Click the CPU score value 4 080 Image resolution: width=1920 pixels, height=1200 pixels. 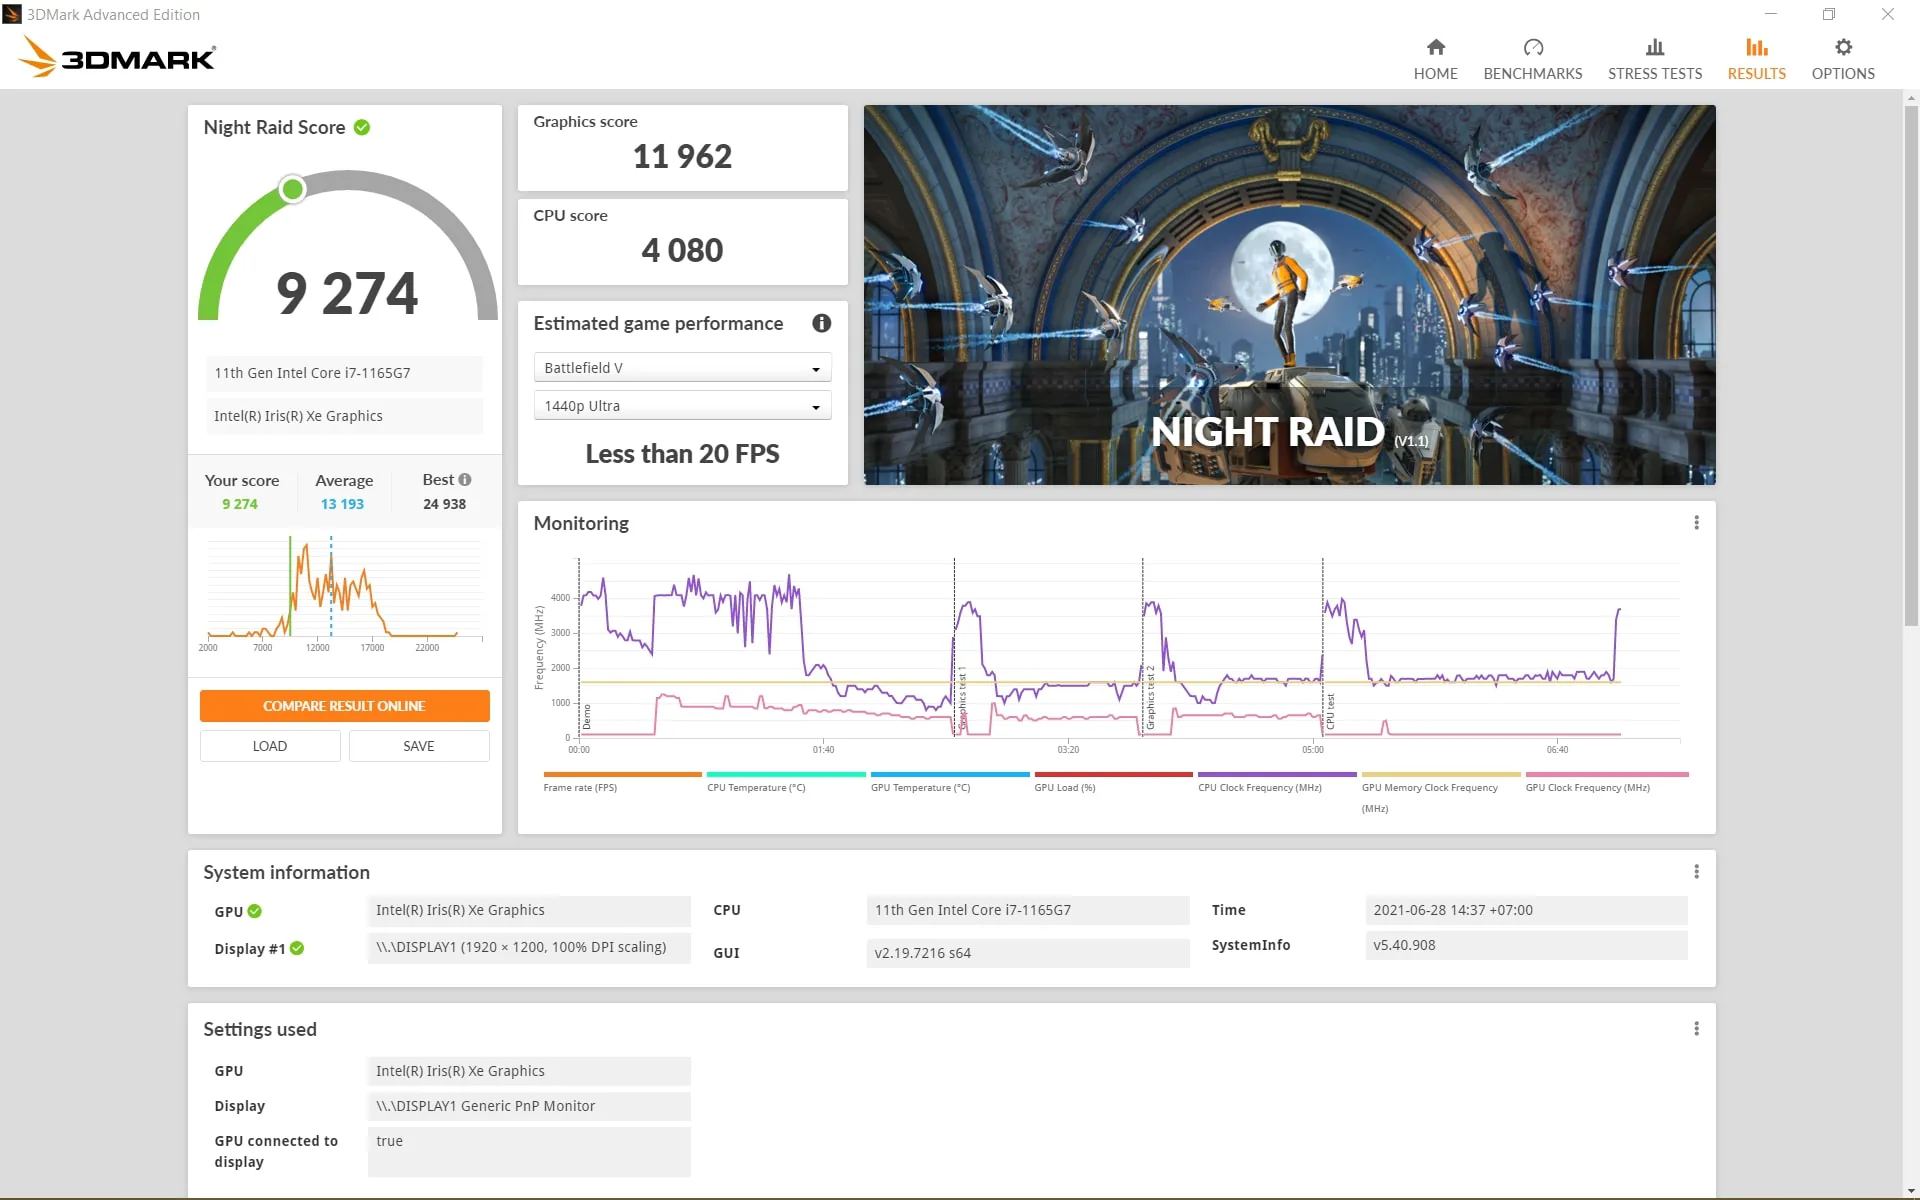pyautogui.click(x=682, y=250)
